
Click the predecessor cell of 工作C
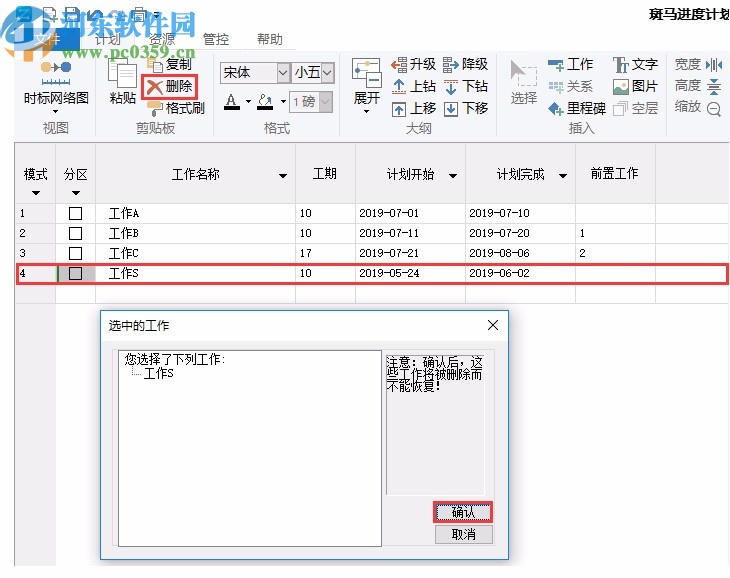pos(615,253)
